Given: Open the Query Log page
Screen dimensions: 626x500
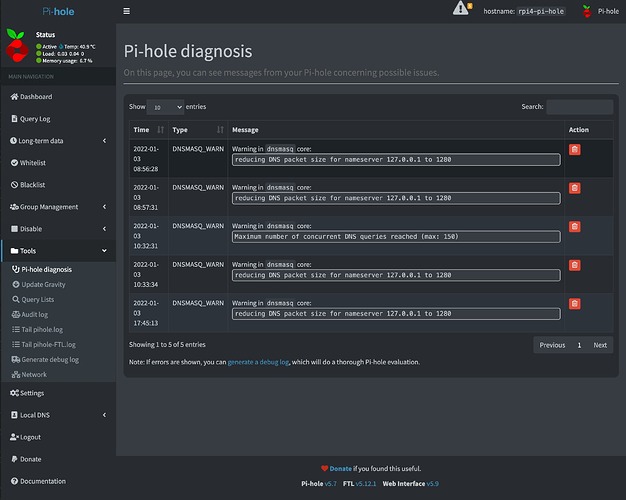Looking at the screenshot, I should point(36,119).
